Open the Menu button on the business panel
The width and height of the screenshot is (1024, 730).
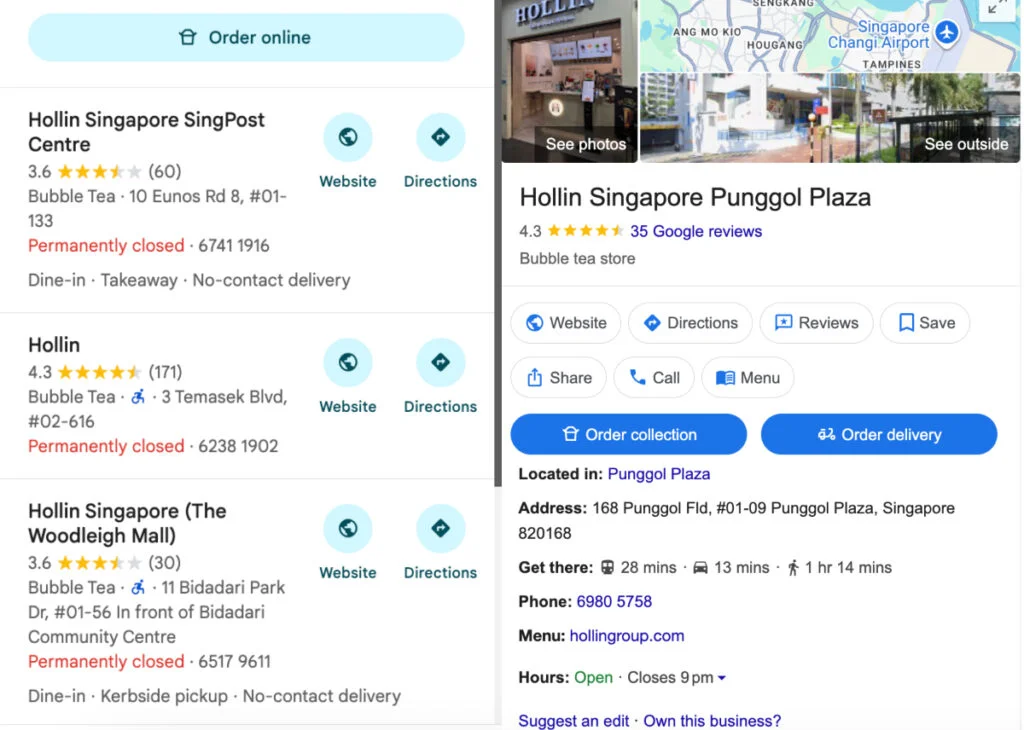coord(747,377)
